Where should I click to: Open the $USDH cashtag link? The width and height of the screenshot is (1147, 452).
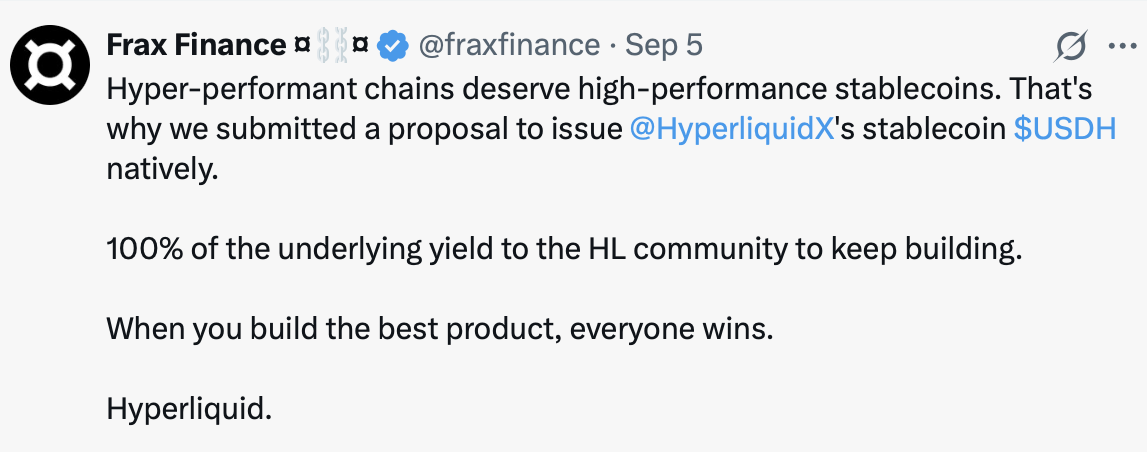pyautogui.click(x=1064, y=129)
